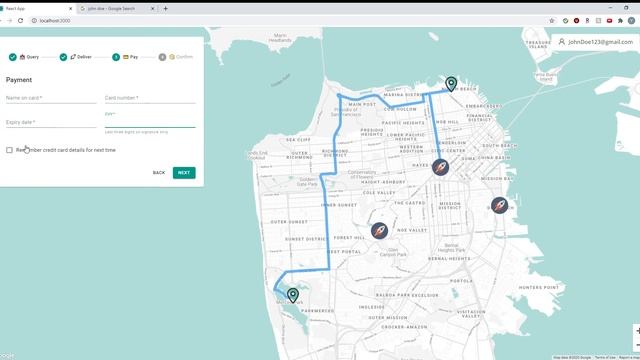Click the user profile icon beside the email

tap(562, 42)
